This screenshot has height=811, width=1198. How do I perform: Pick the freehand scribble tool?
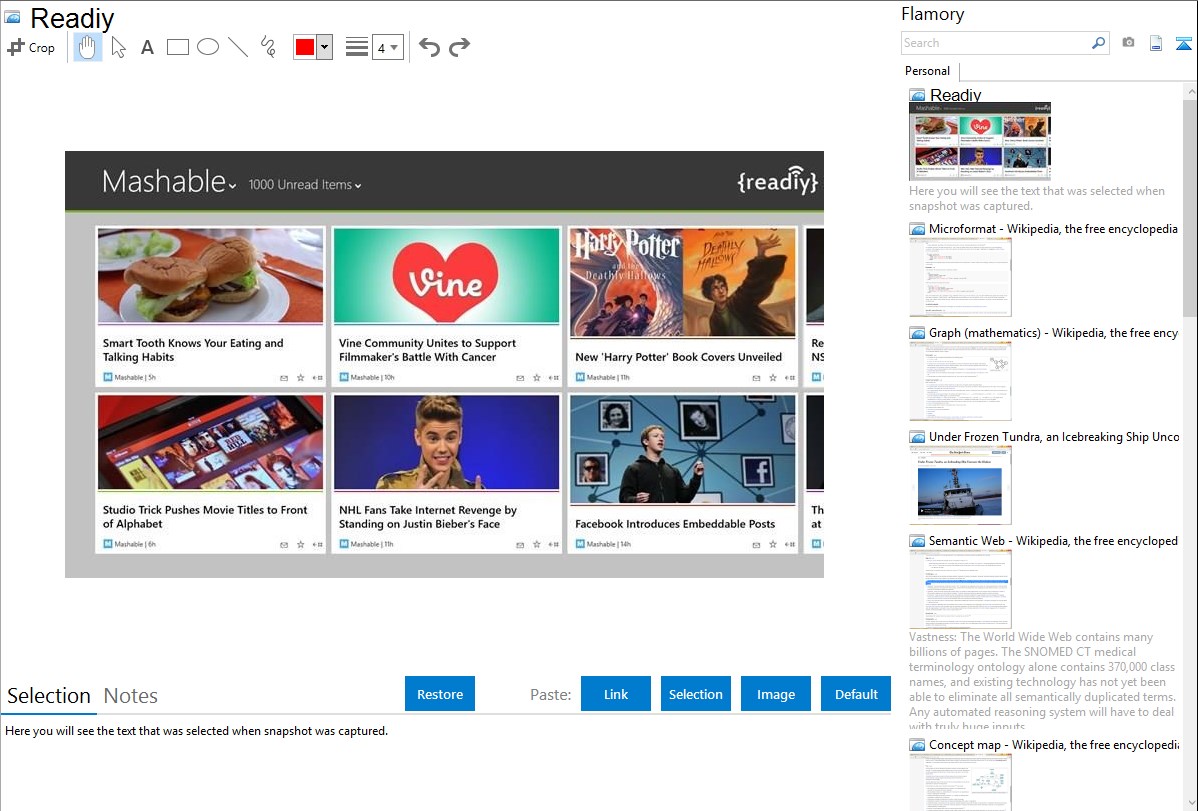tap(268, 47)
